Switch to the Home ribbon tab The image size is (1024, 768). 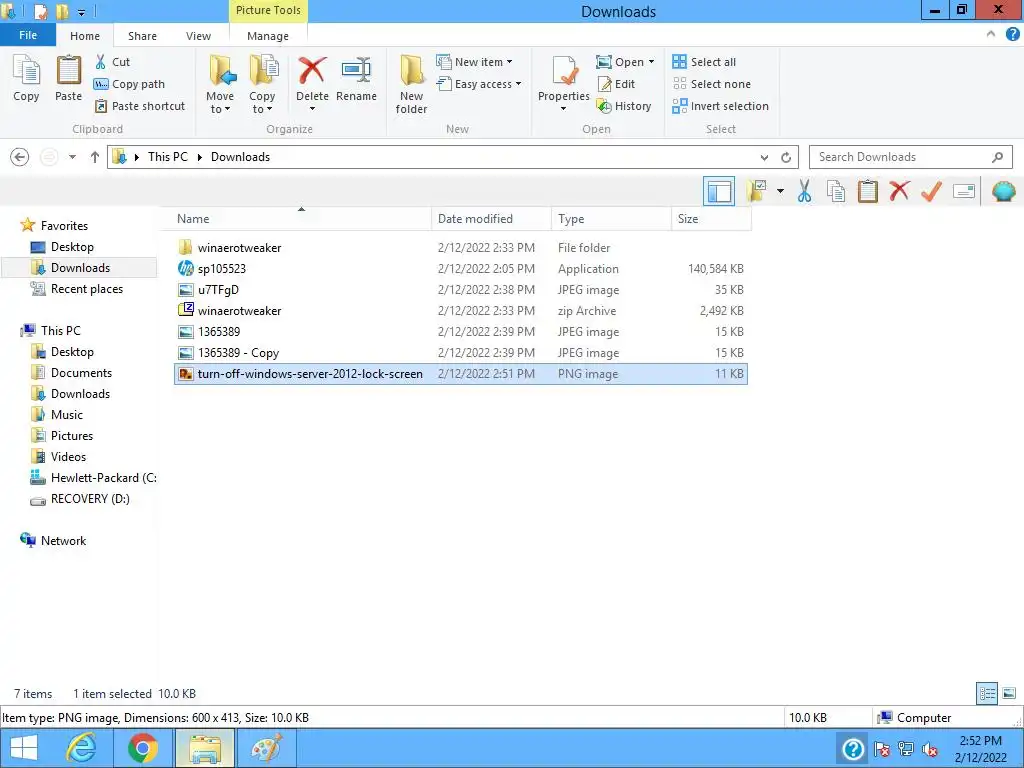pos(85,36)
